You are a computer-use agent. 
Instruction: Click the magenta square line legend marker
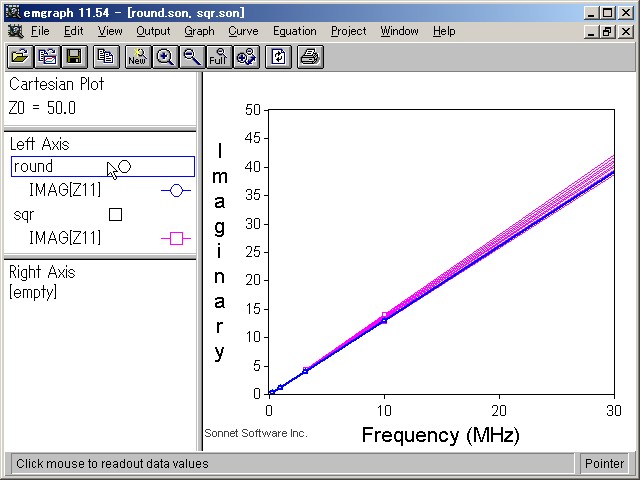[176, 238]
